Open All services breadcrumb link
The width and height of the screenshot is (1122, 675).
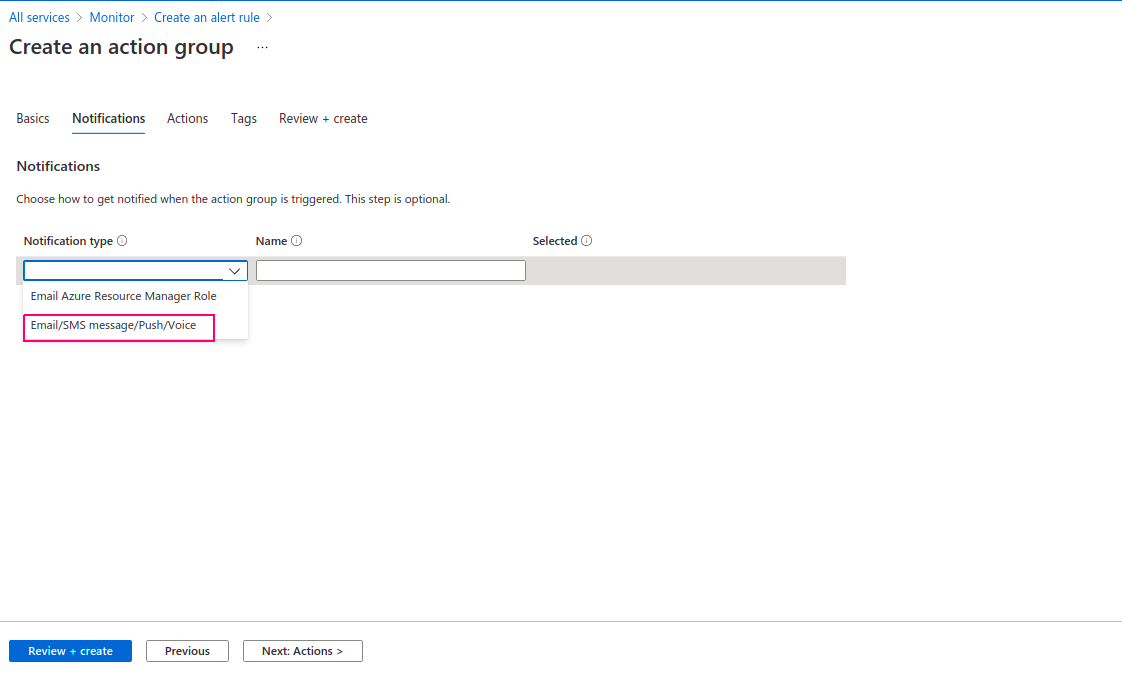[x=39, y=17]
